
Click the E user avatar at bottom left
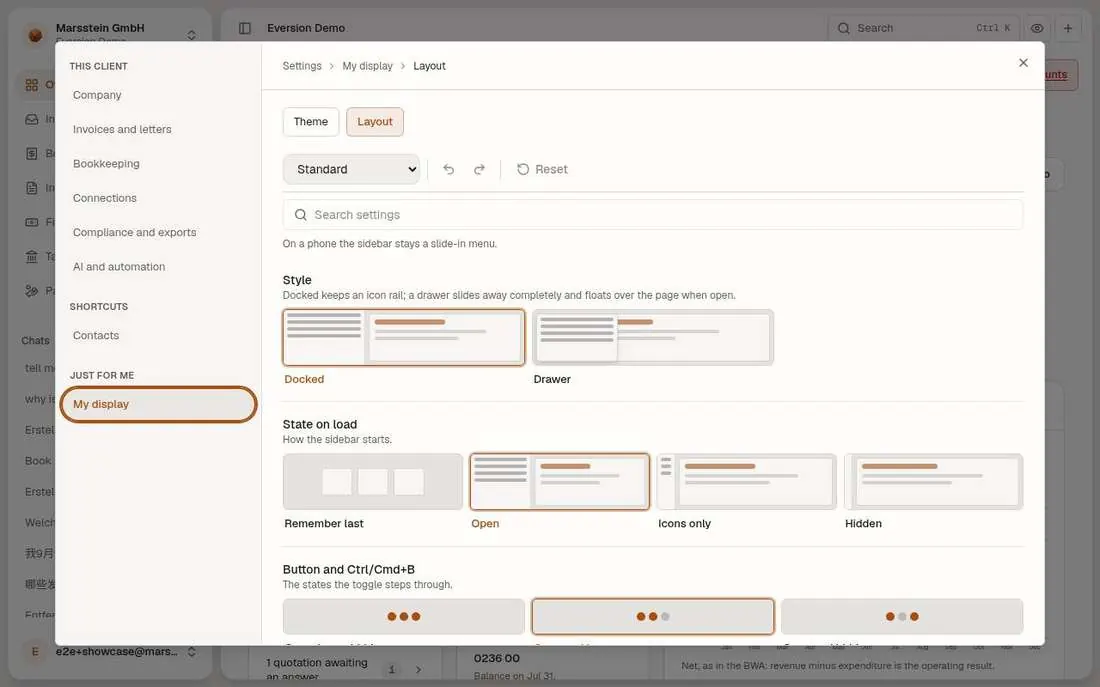(x=35, y=652)
